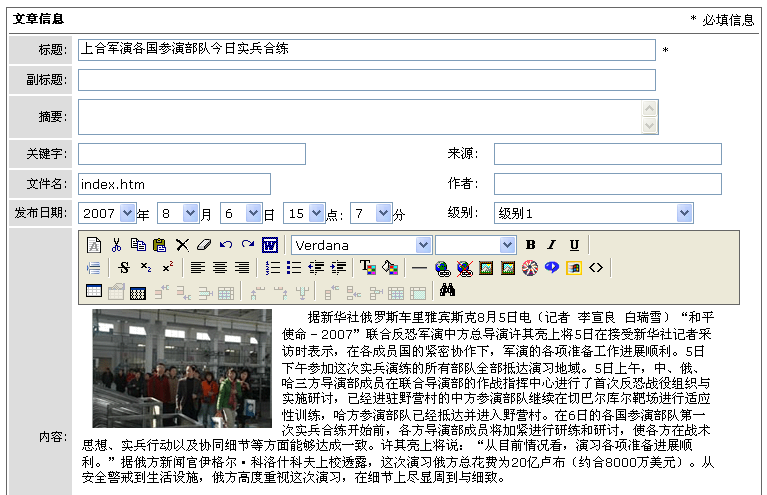
Task: Decrease the paragraph indent
Action: 316,268
